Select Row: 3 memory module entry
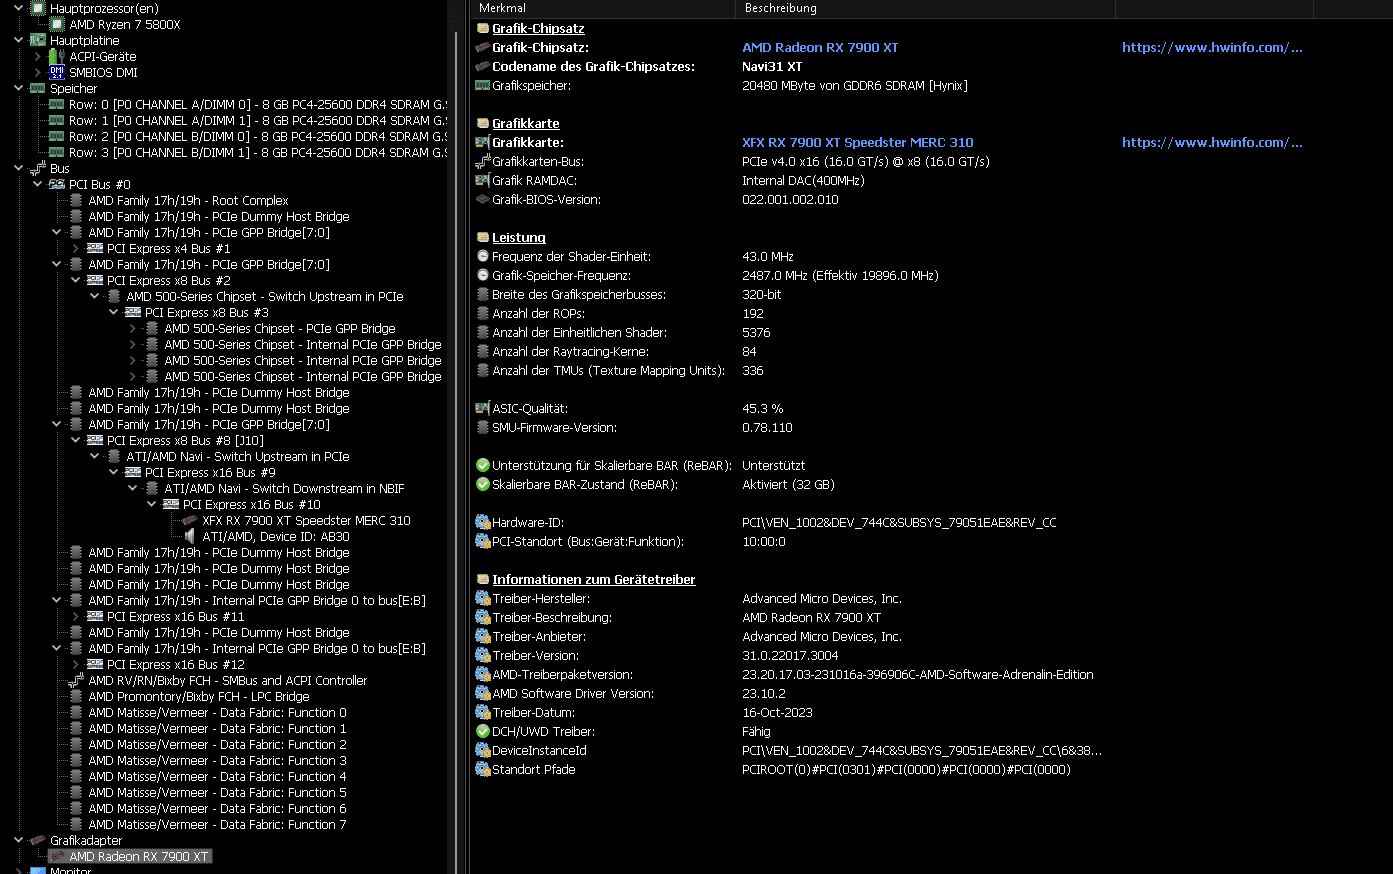1393x874 pixels. point(258,152)
